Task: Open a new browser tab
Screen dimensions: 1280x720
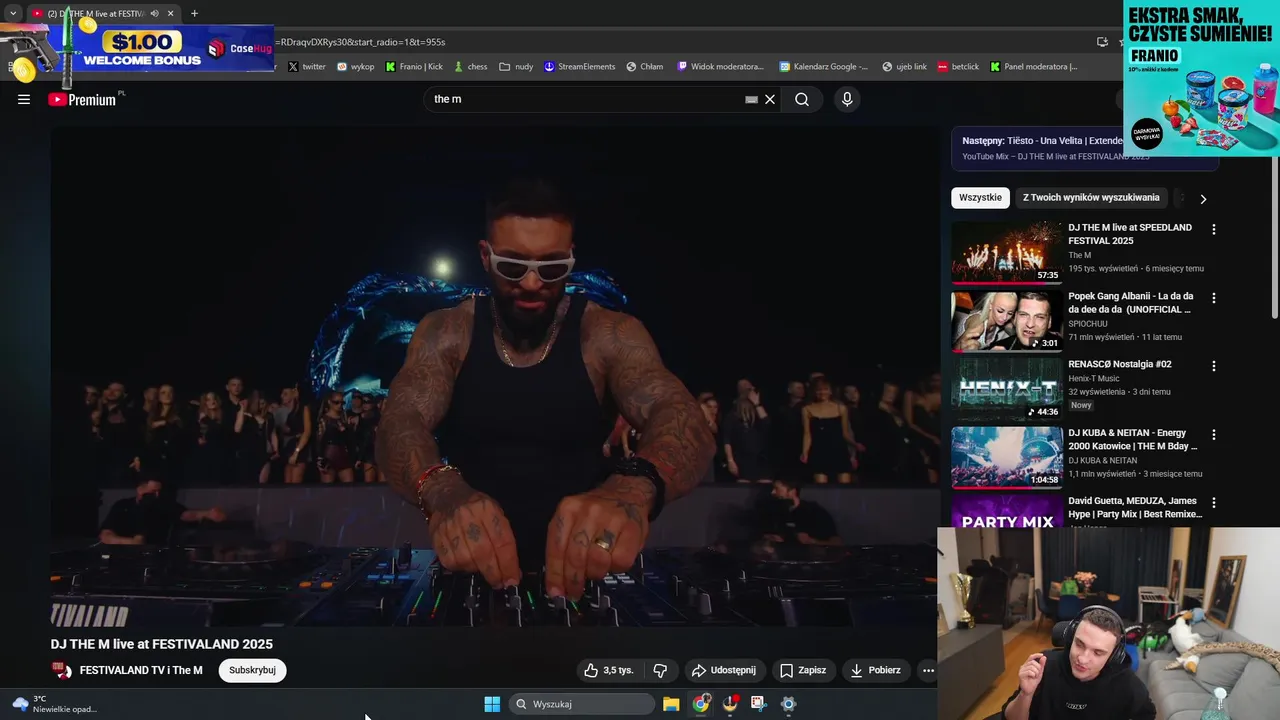Action: point(194,13)
